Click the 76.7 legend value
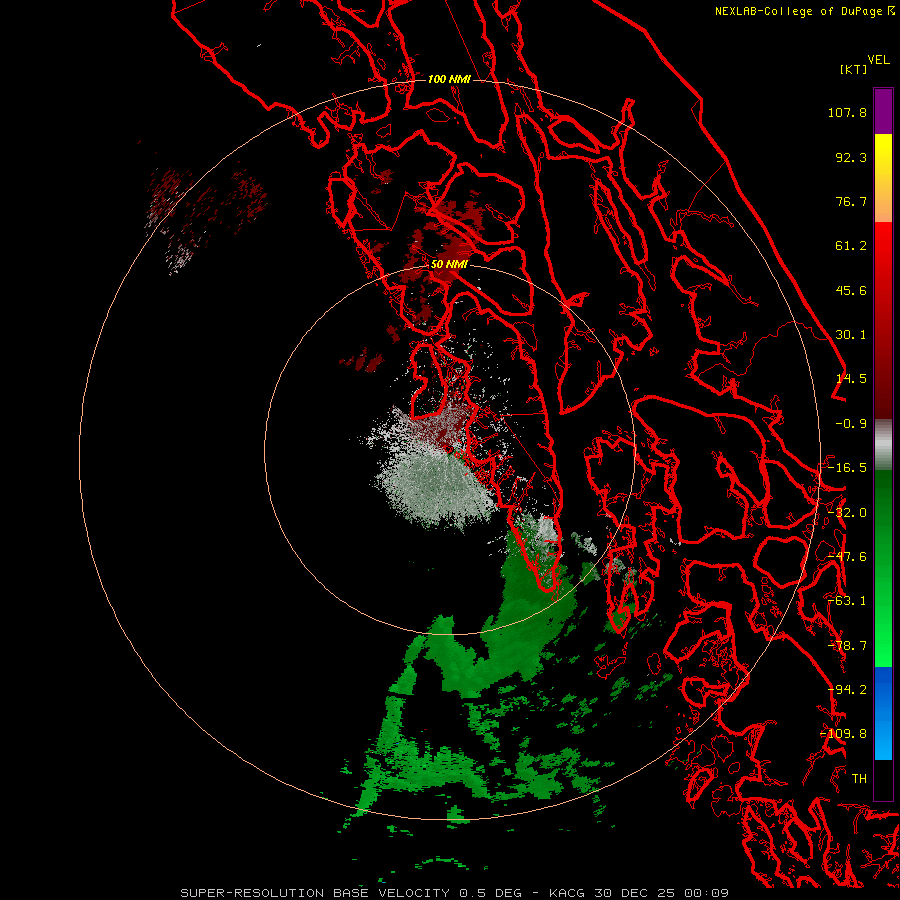The height and width of the screenshot is (900, 900). click(851, 201)
